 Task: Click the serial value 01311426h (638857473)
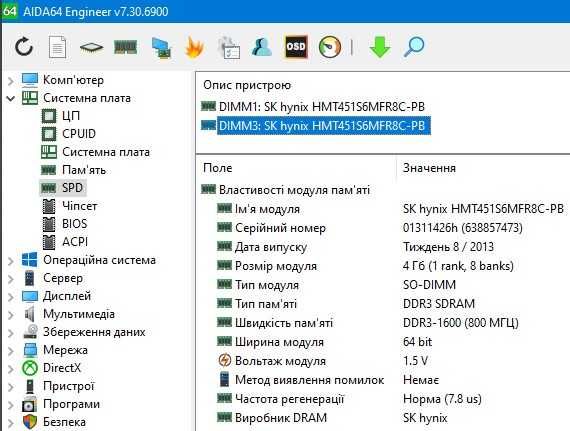(x=463, y=228)
